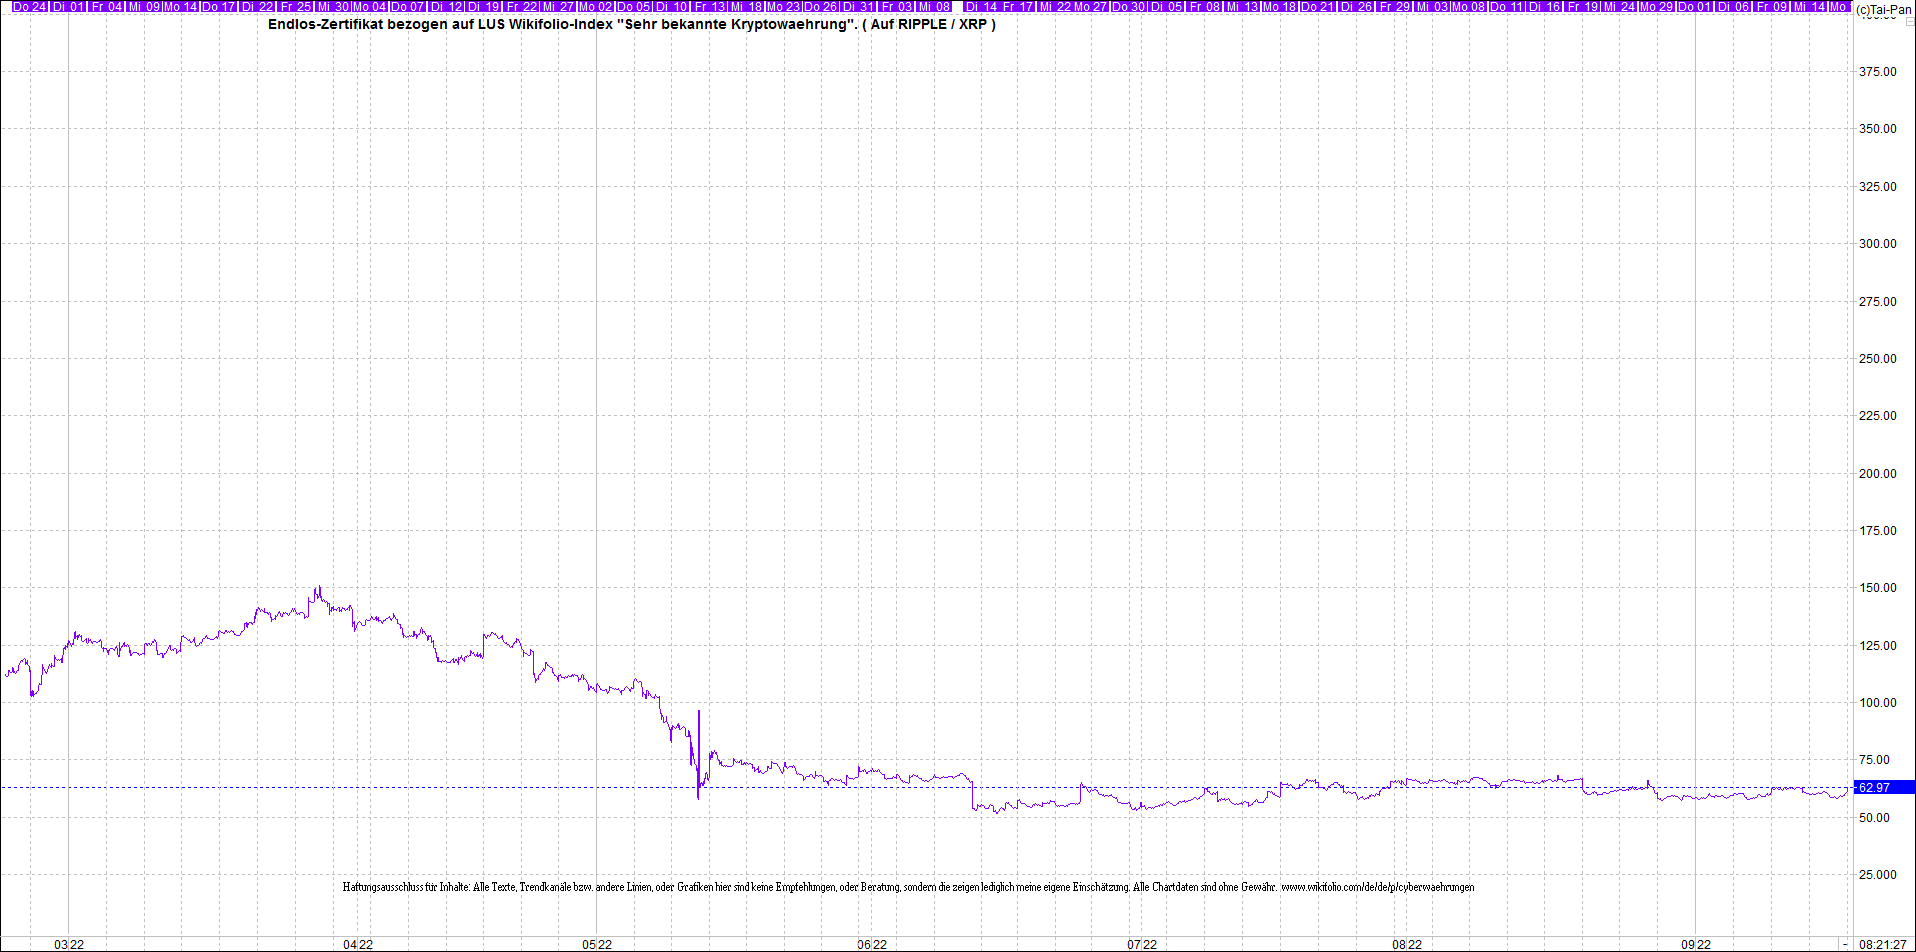Open the wikifolio.com link in the disclaimer

point(1377,887)
